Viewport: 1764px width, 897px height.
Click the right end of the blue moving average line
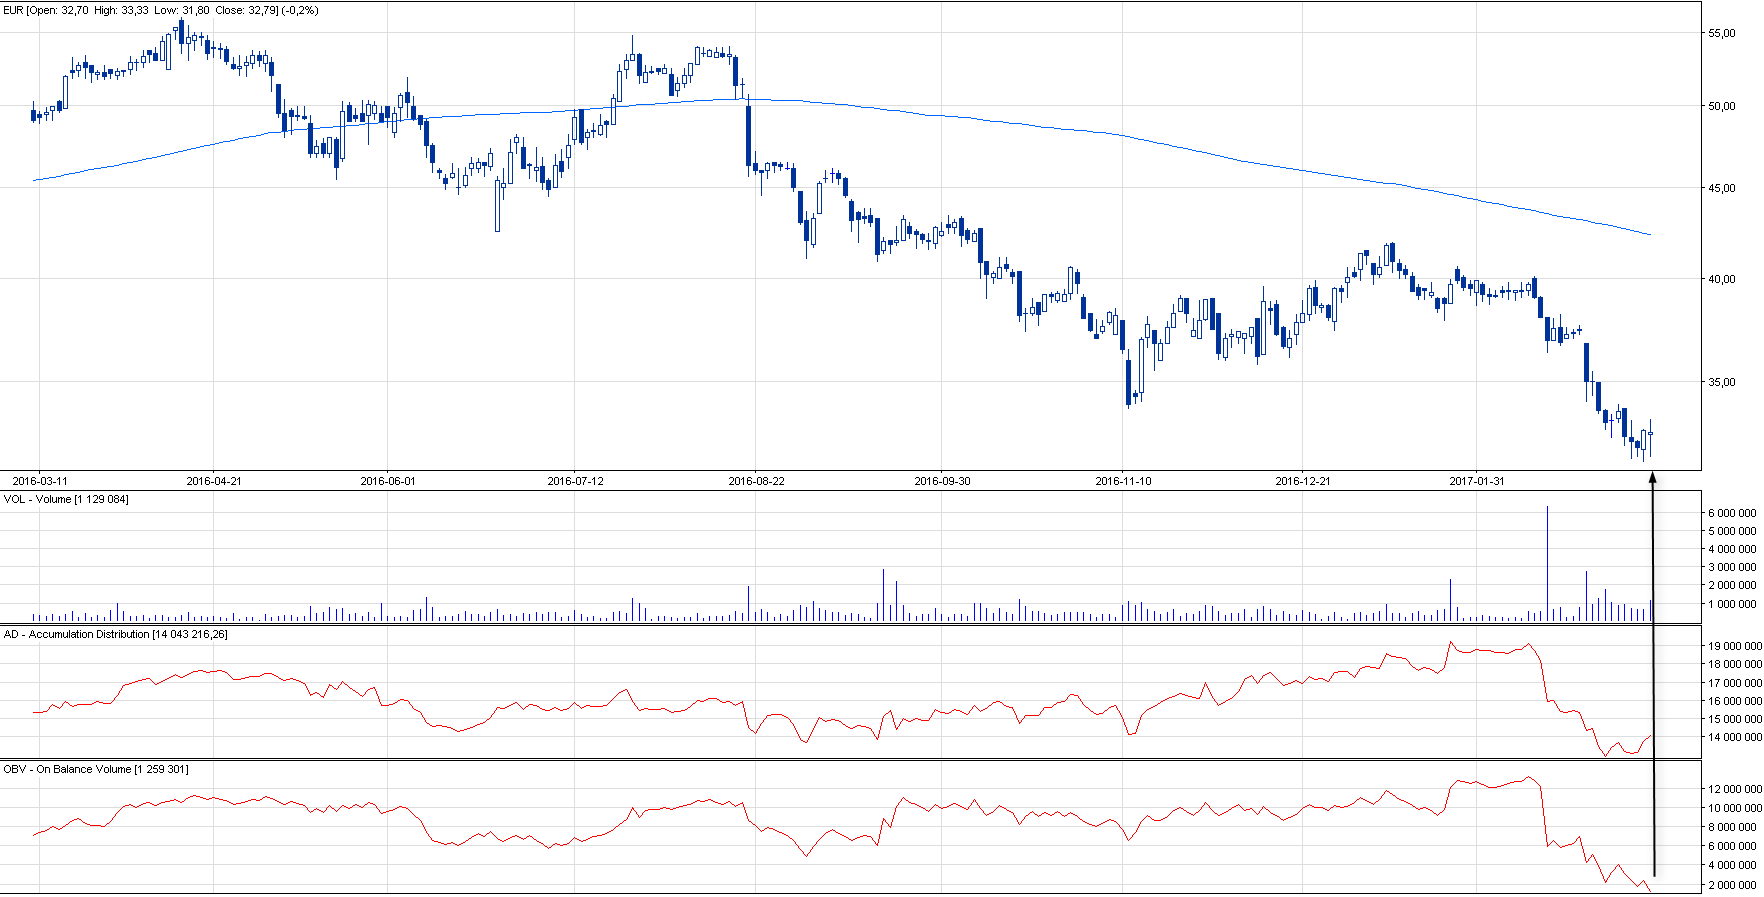[x=1649, y=234]
